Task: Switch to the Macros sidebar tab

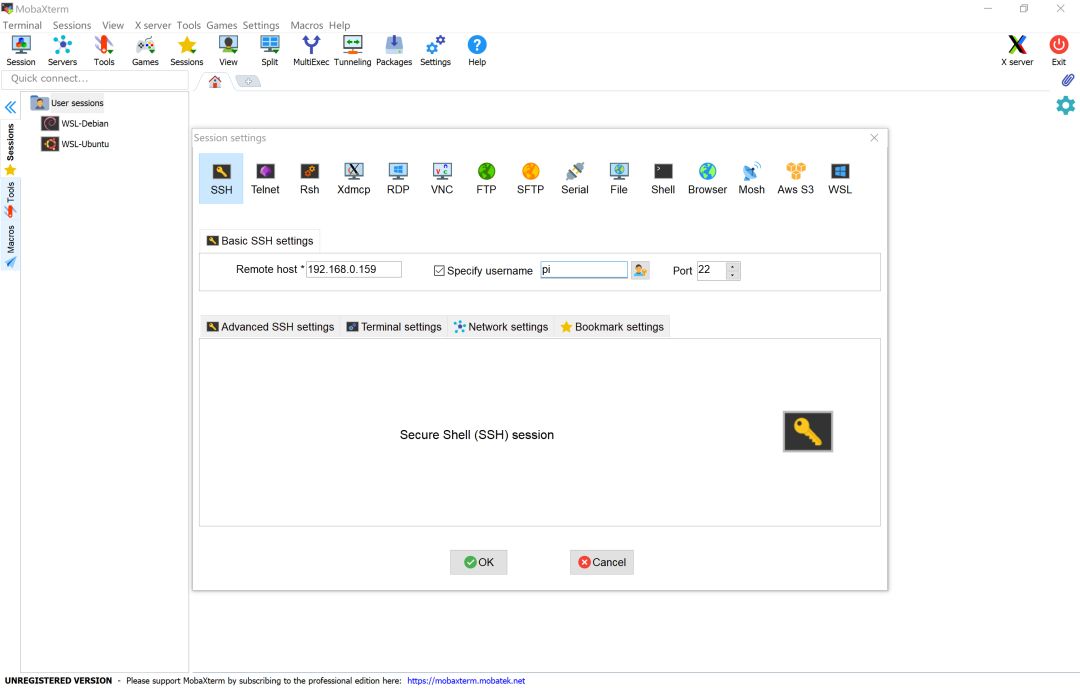Action: coord(10,246)
